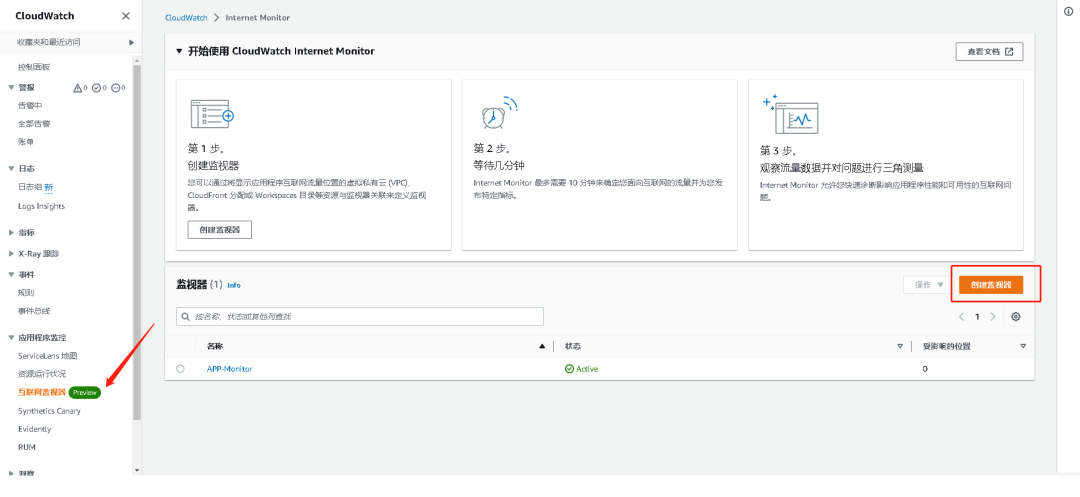The width and height of the screenshot is (1080, 497).
Task: Collapse the 开始使用 CloudWatch Internet Monitor panel
Action: [x=180, y=52]
